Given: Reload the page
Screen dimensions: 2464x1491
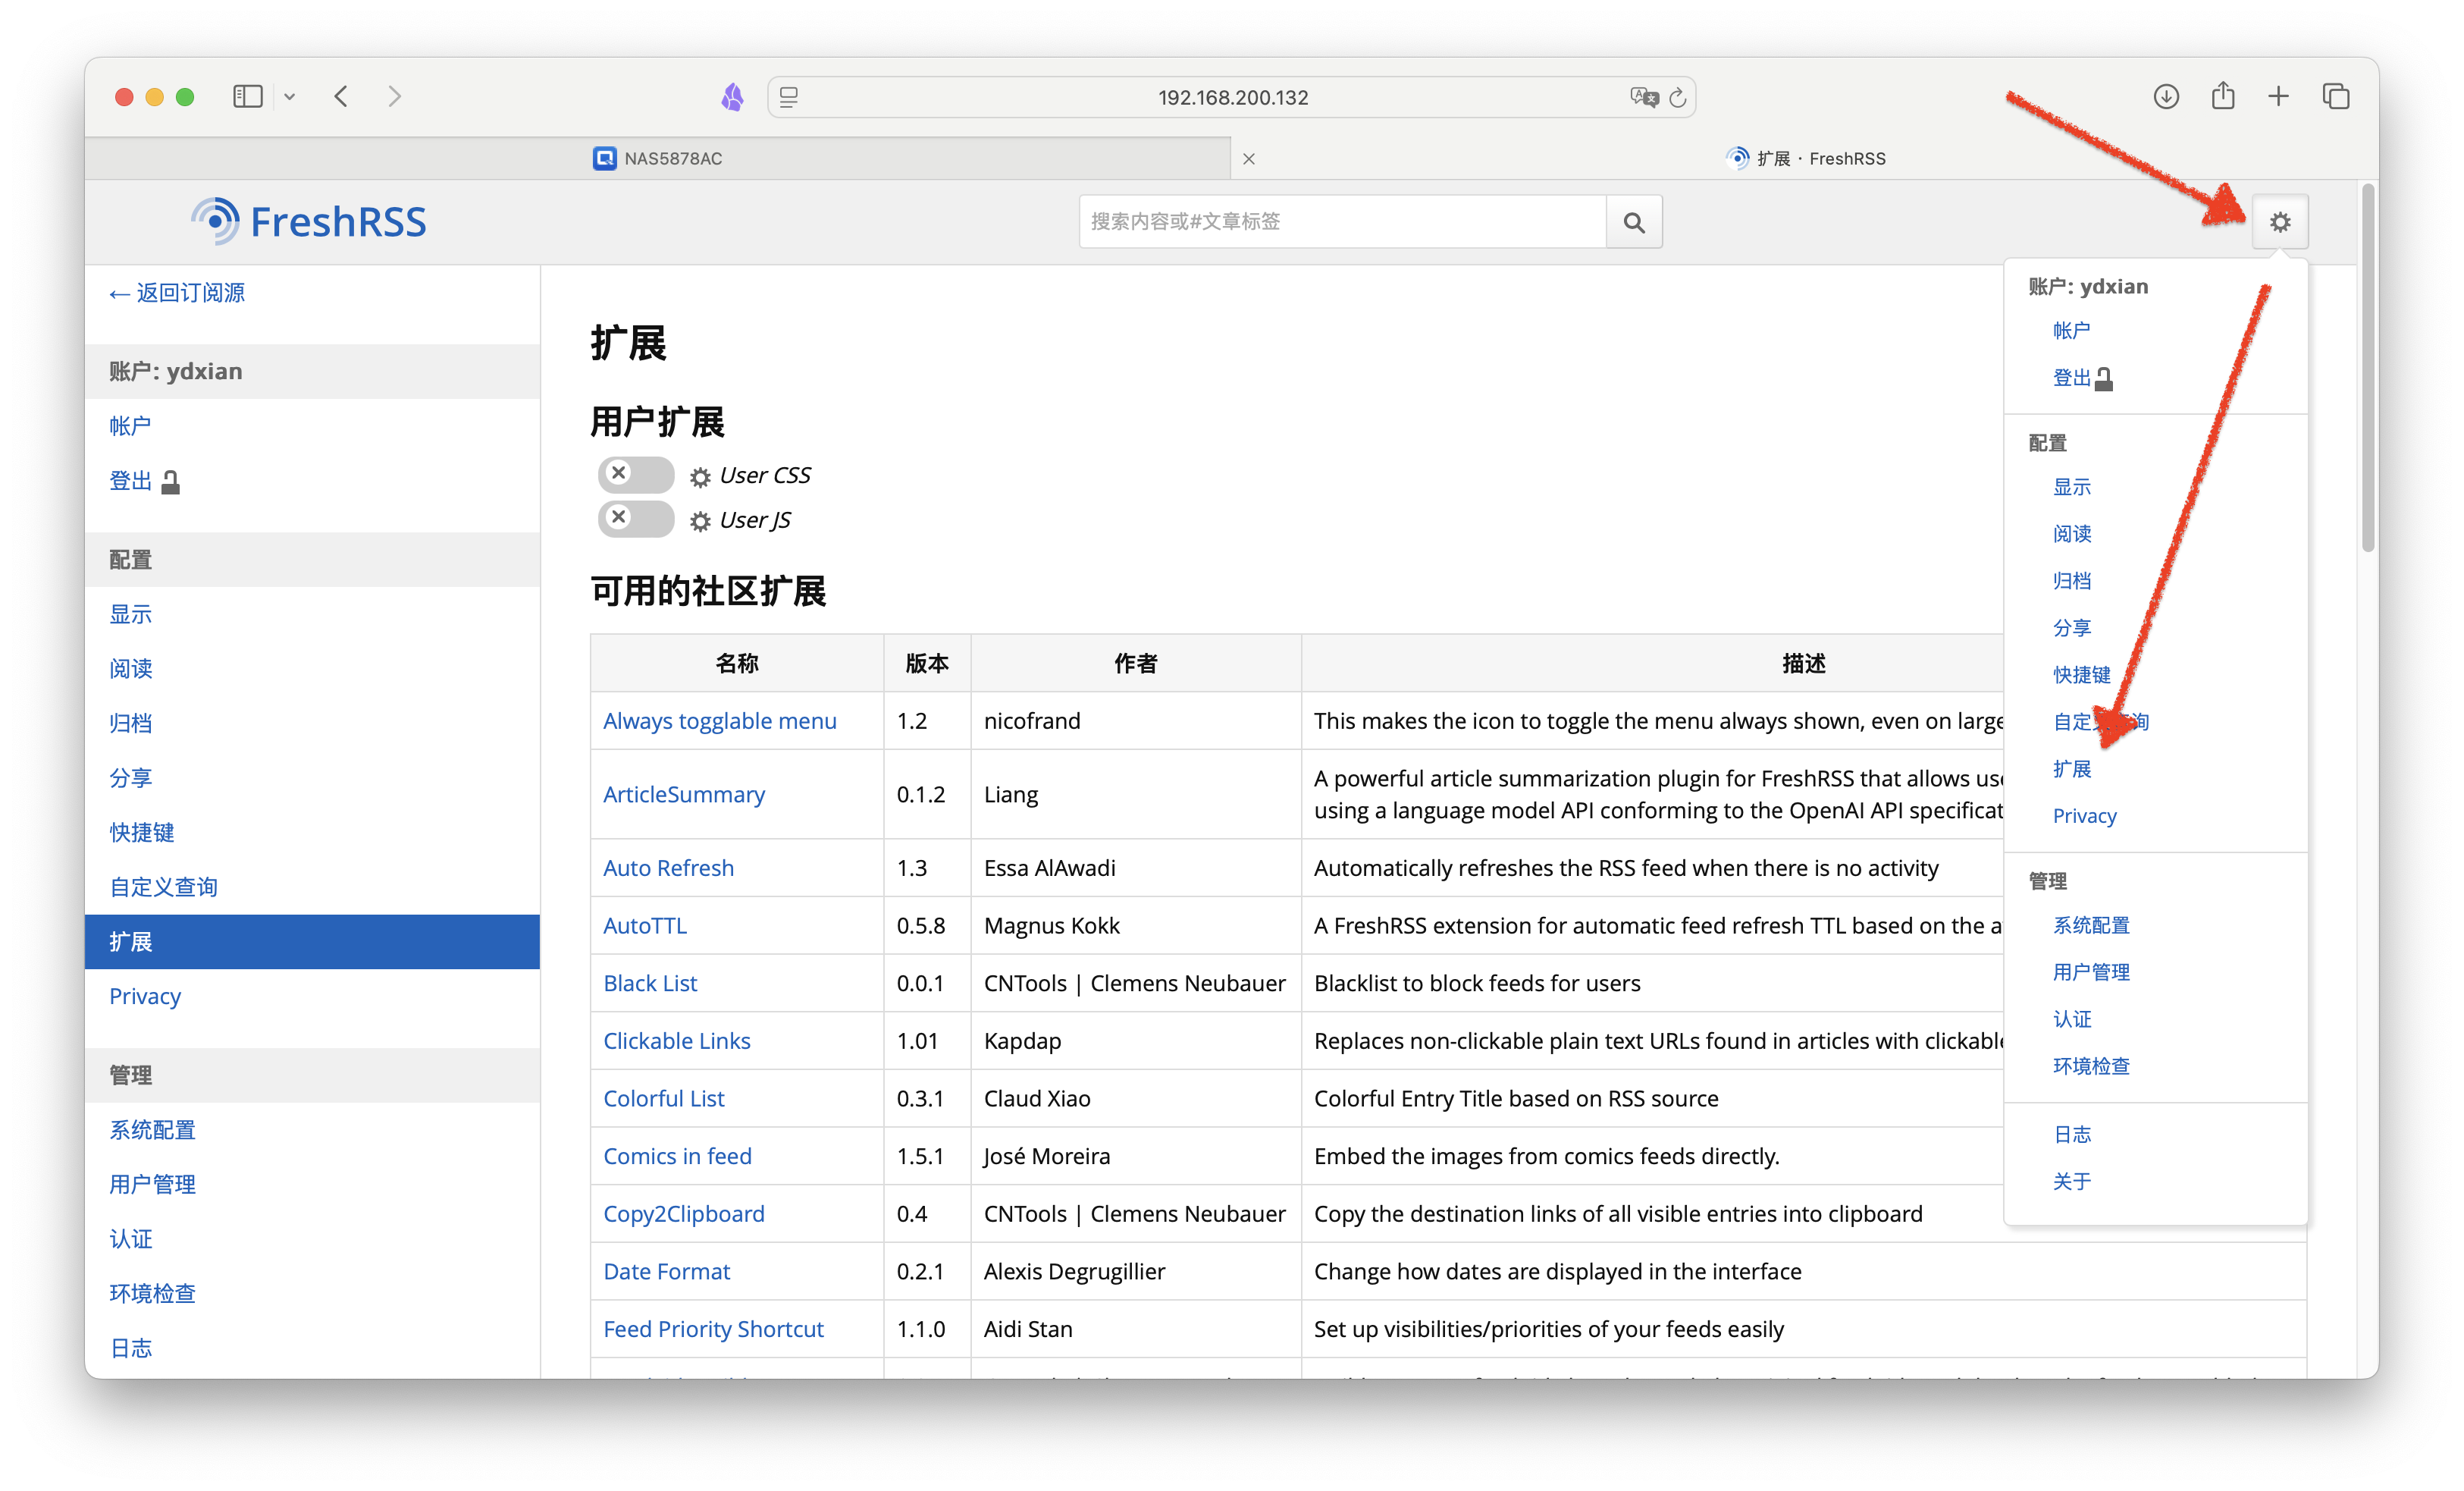Looking at the screenshot, I should pyautogui.click(x=1678, y=97).
